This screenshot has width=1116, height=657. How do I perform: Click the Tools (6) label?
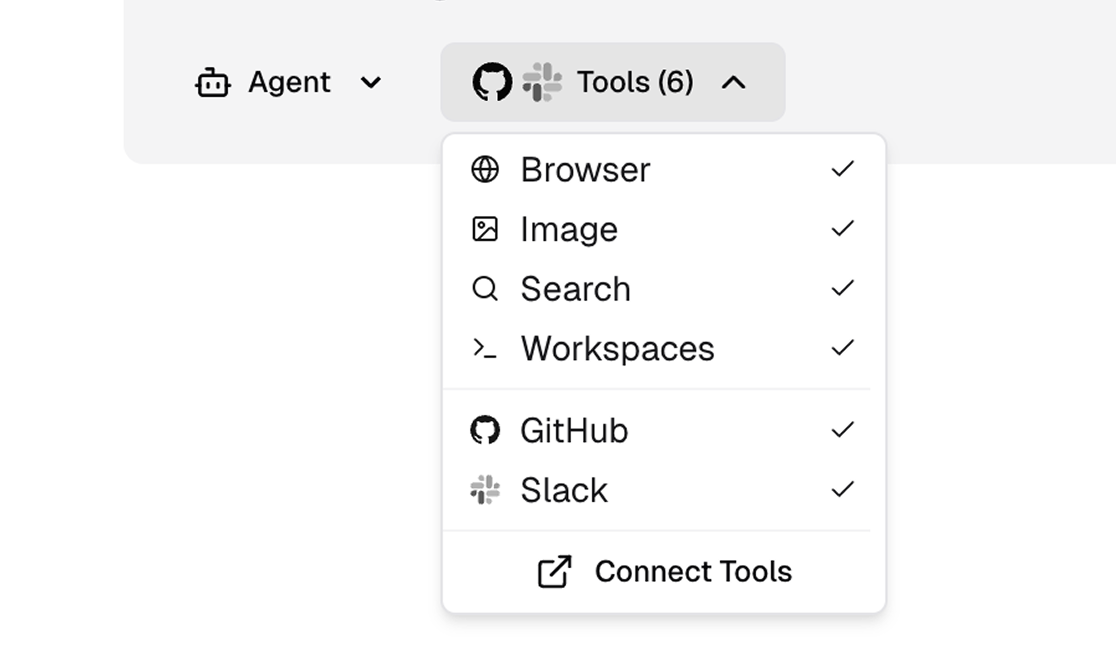coord(635,82)
